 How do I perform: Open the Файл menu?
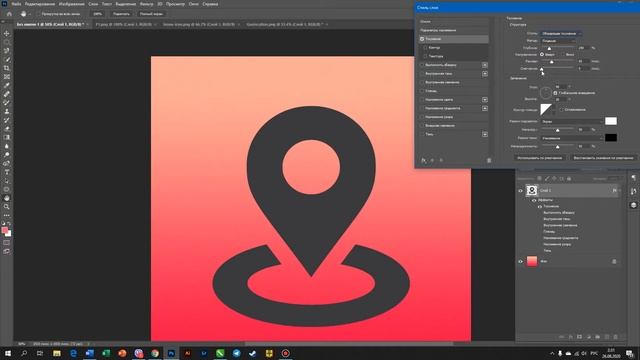16,4
